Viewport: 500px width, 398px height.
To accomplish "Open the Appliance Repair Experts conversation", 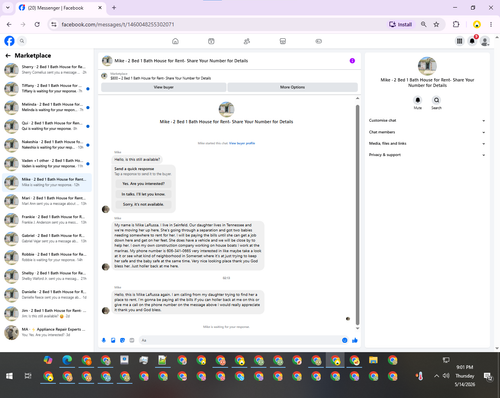I will pyautogui.click(x=47, y=332).
